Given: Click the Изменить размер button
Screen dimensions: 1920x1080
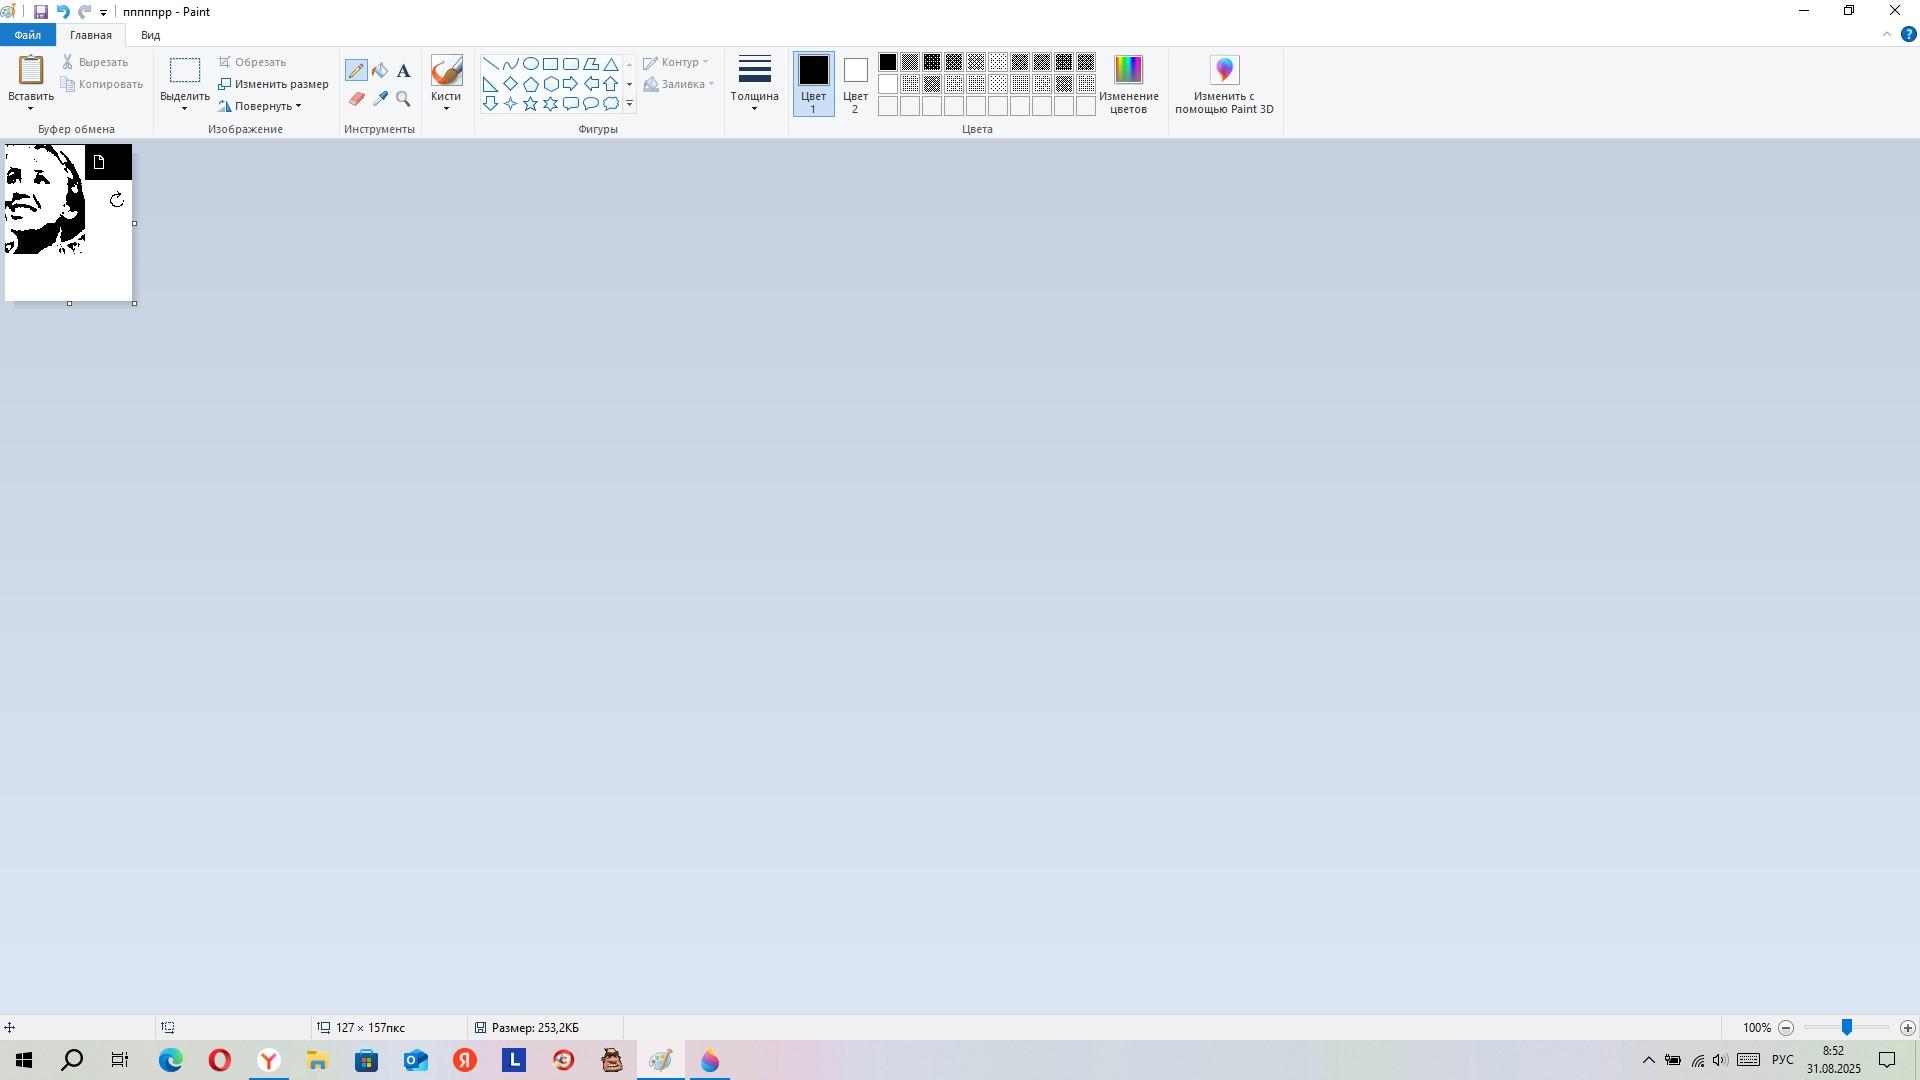Looking at the screenshot, I should (x=274, y=84).
